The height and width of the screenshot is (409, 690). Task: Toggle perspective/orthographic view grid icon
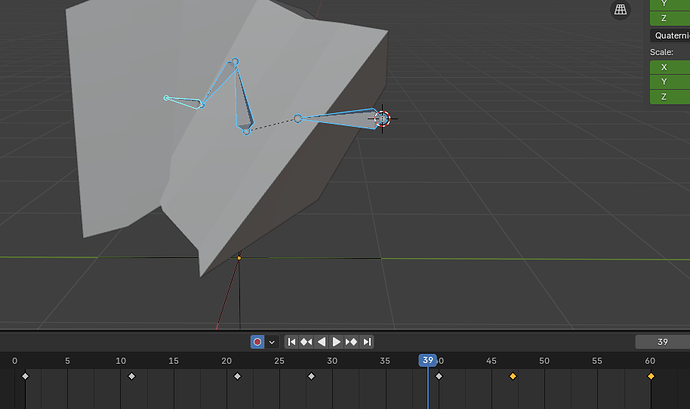point(620,9)
